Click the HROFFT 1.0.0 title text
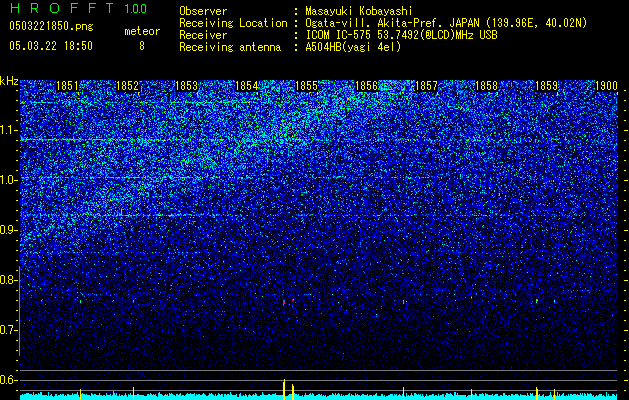Screen dimensions: 629x400 79,8
